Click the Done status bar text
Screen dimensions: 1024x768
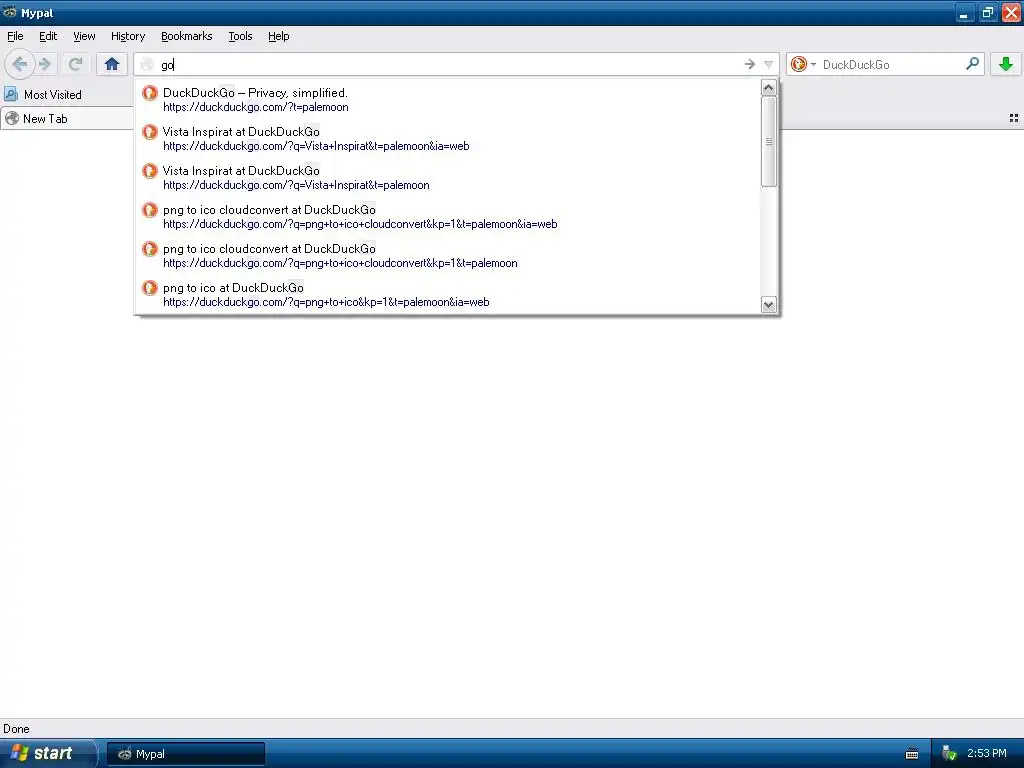pos(16,729)
